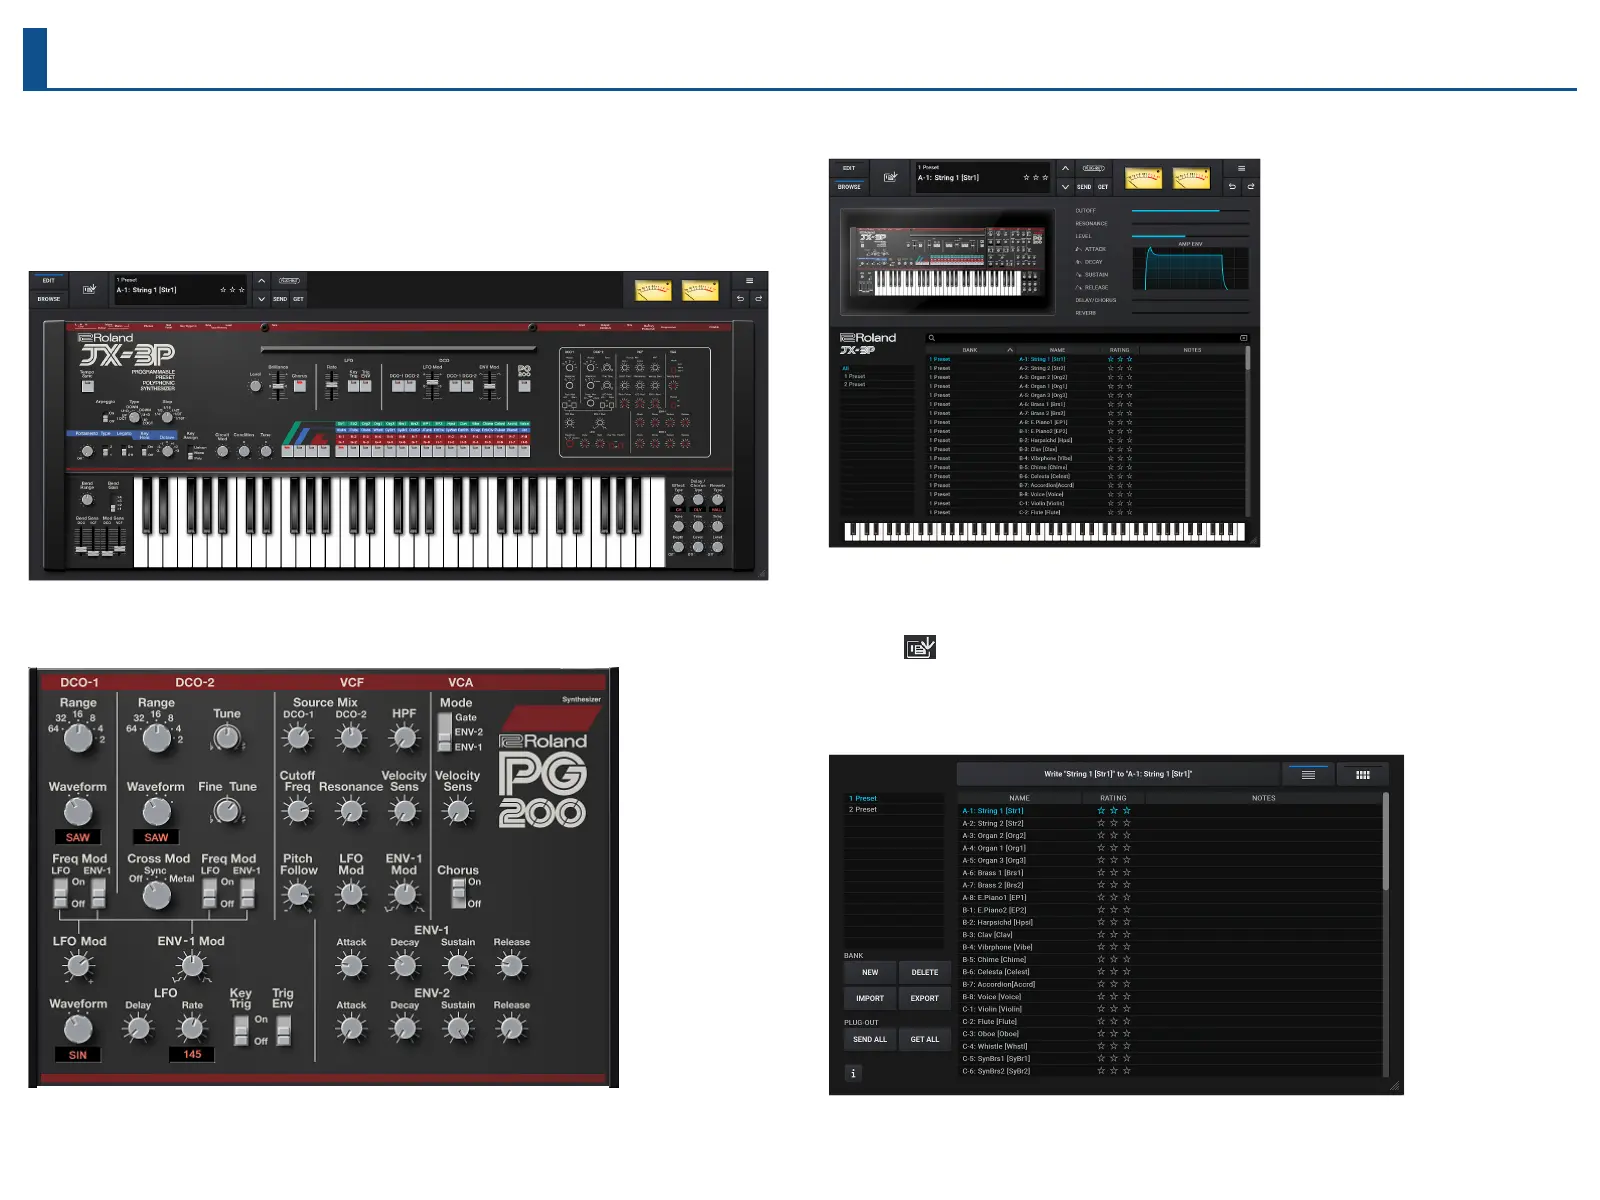Toggle the DCO-1 Freq Mod LFO switch on PG-200

[60, 894]
